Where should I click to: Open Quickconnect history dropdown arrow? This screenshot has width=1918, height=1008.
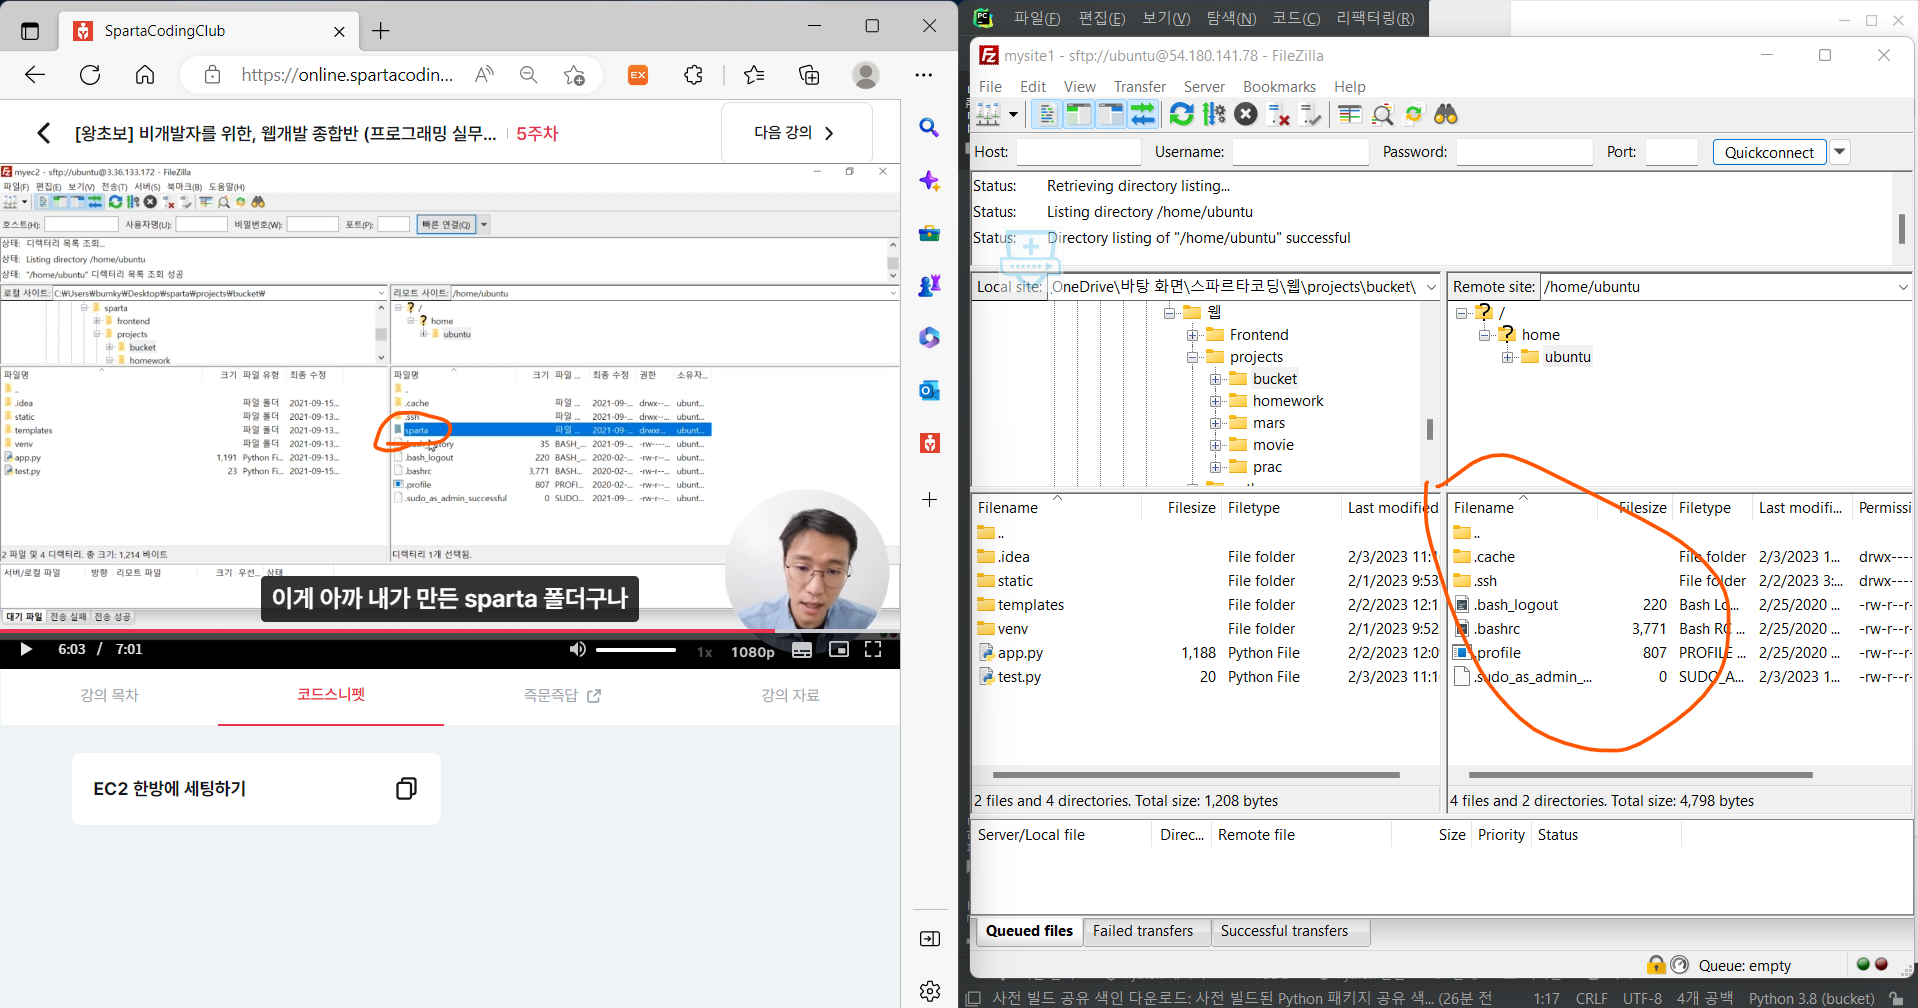coord(1839,152)
